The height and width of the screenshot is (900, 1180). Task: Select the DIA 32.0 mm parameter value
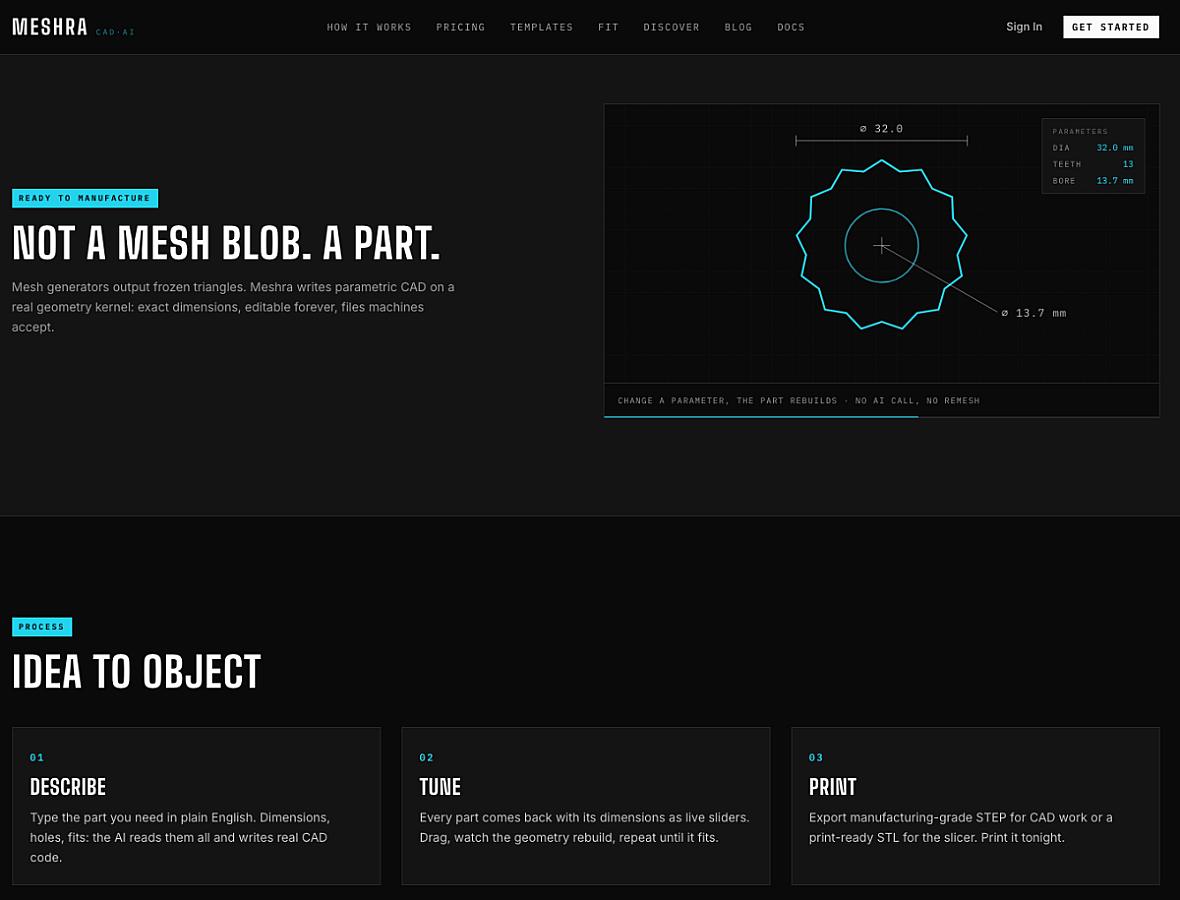[1115, 147]
